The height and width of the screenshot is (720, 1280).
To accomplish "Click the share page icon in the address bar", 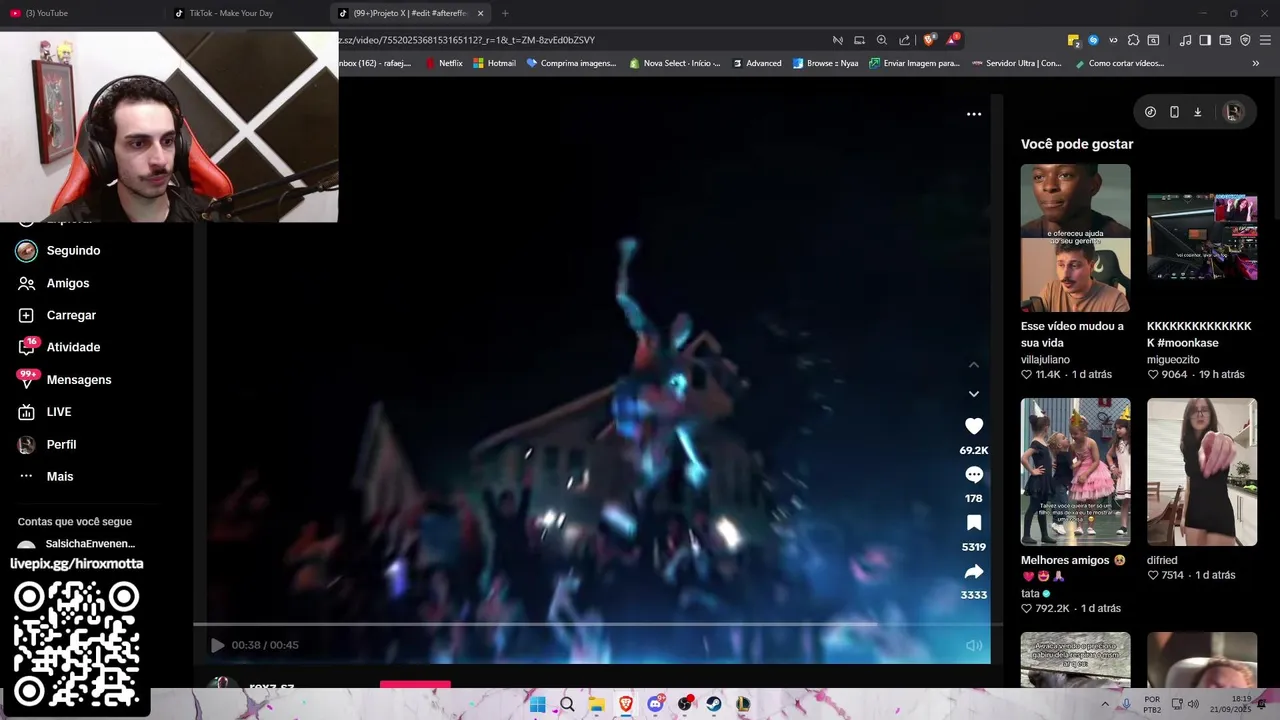I will [904, 40].
